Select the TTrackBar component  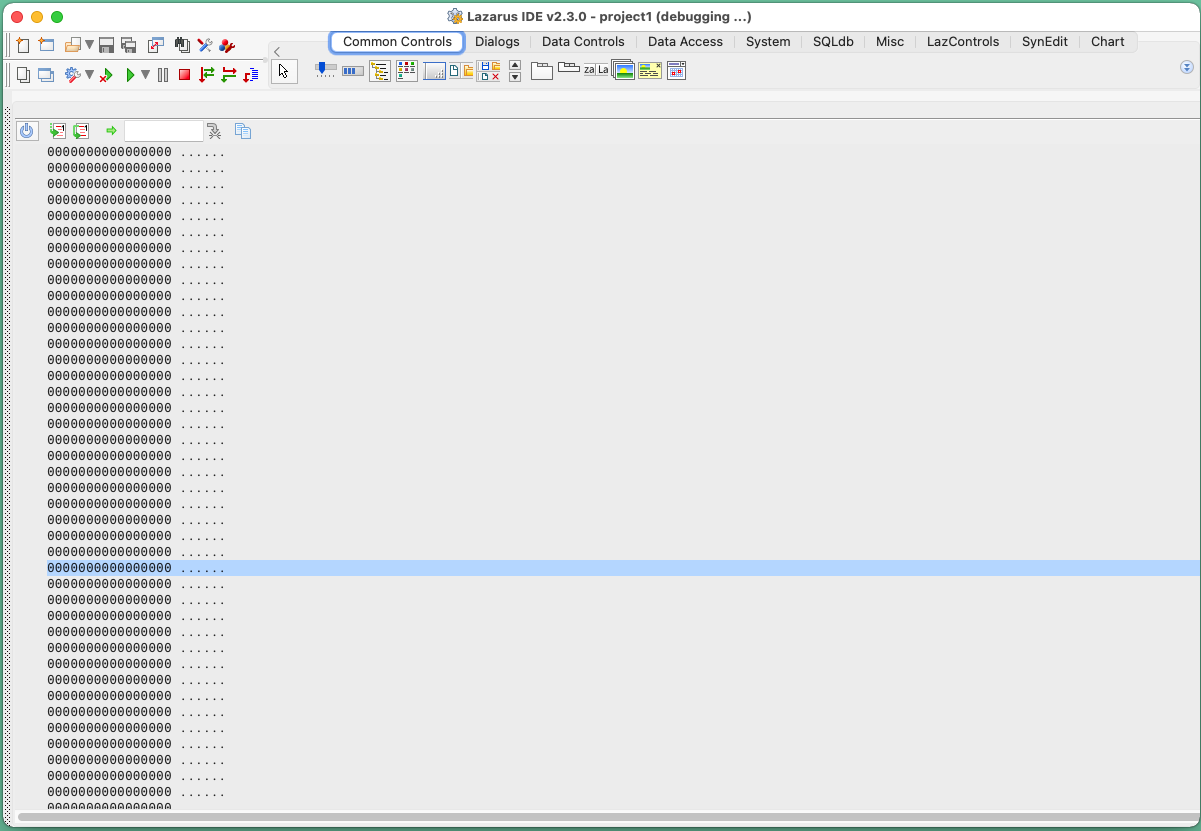(326, 70)
